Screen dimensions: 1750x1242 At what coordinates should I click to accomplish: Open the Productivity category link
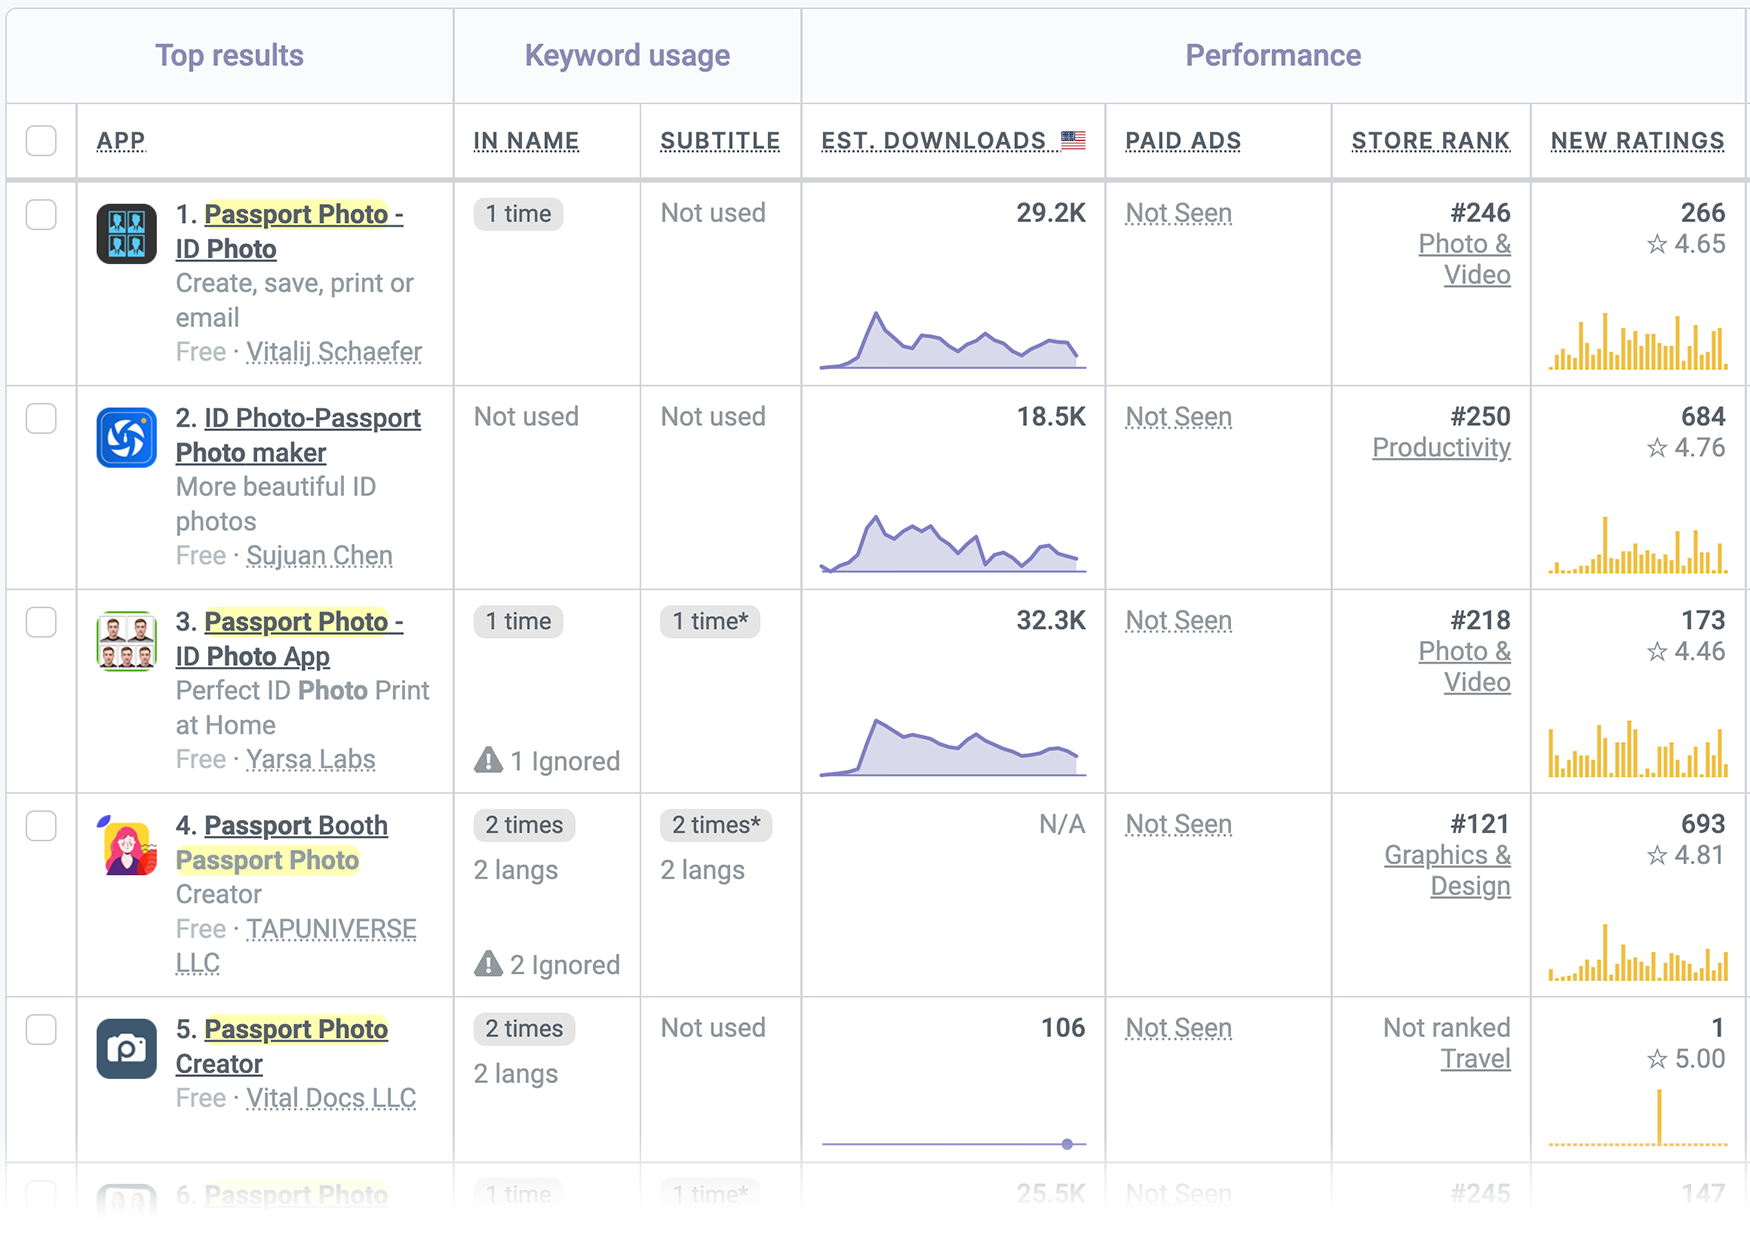(x=1441, y=448)
